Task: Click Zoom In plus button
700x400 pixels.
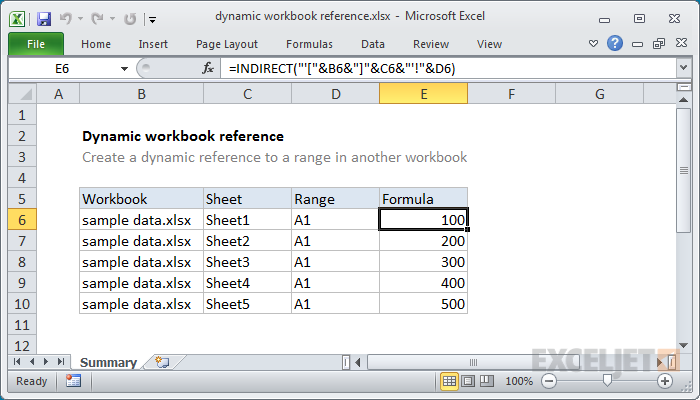Action: click(x=665, y=381)
